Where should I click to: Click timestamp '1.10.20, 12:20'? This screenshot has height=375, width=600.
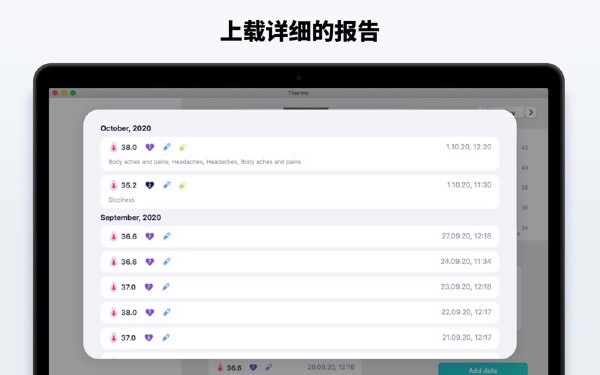[468, 147]
